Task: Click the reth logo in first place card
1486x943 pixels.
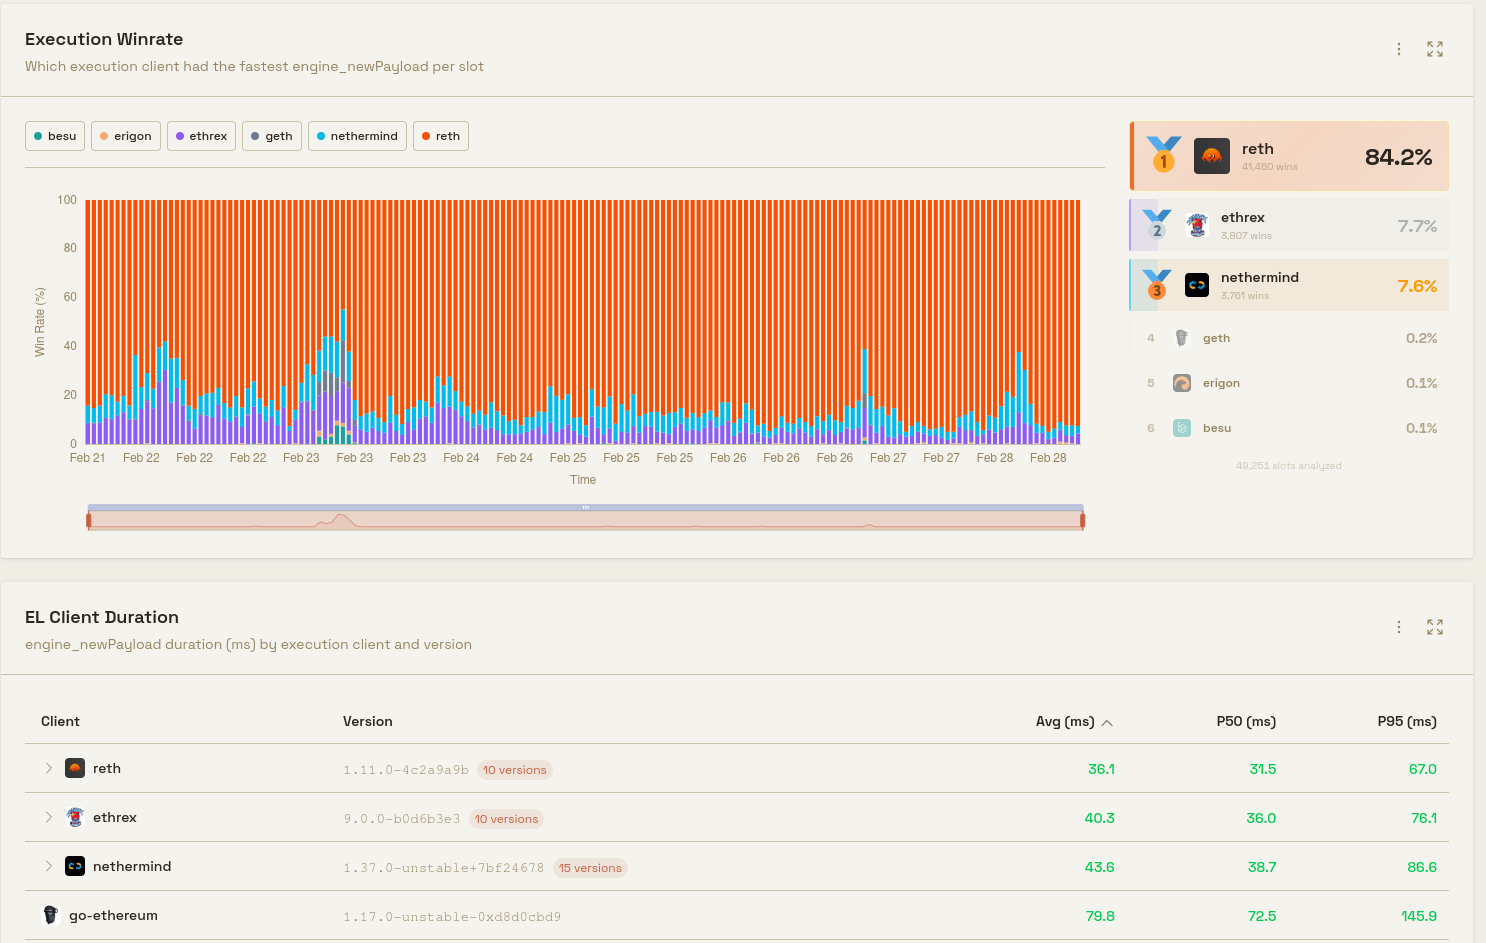Action: [x=1211, y=156]
